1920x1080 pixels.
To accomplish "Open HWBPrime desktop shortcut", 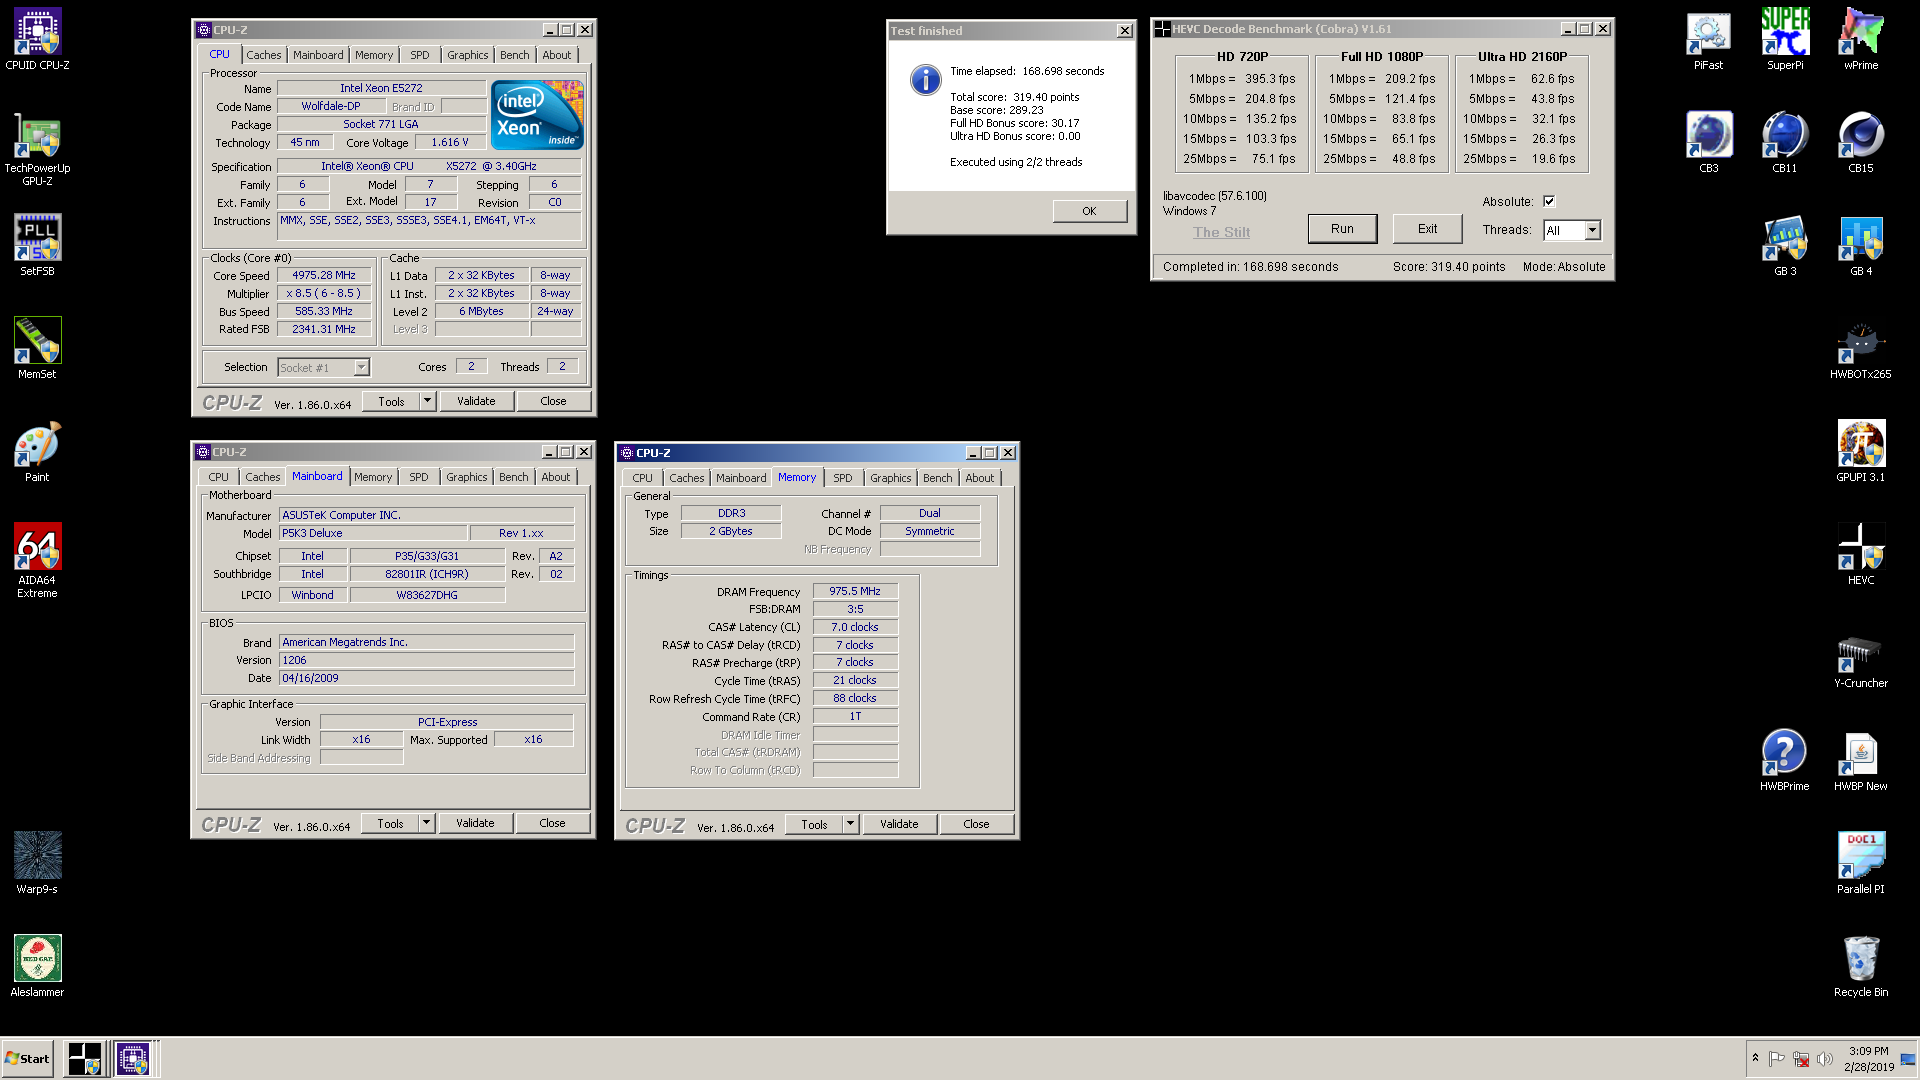I will click(1785, 761).
